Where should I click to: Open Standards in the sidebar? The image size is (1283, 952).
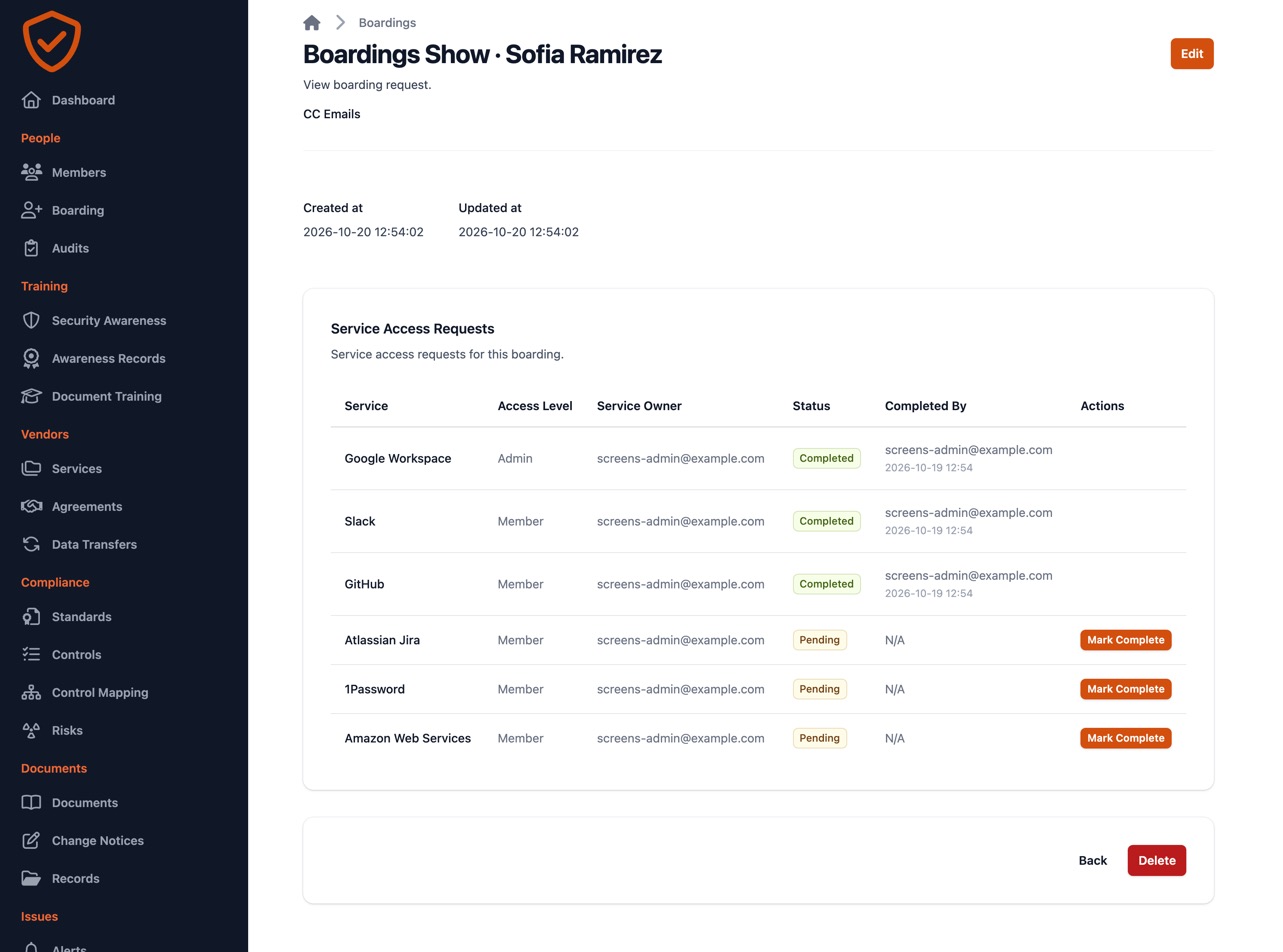(81, 616)
